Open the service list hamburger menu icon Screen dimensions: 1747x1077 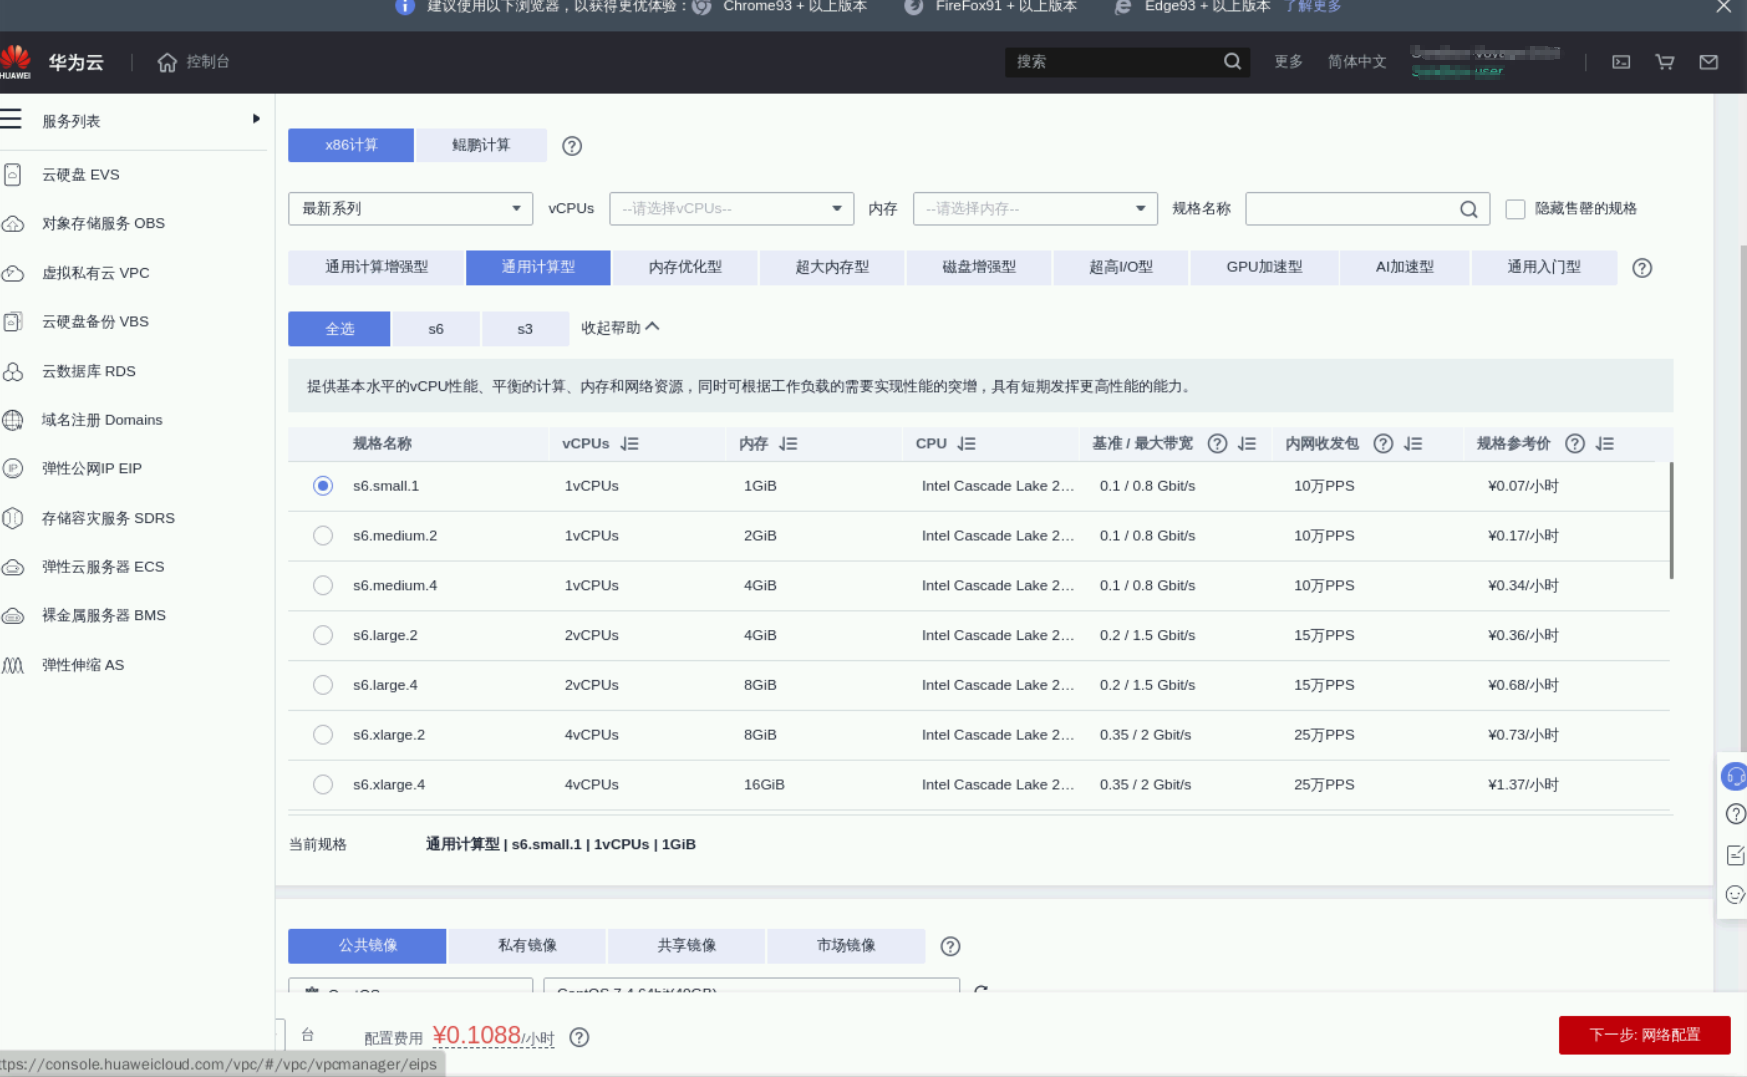tap(11, 120)
